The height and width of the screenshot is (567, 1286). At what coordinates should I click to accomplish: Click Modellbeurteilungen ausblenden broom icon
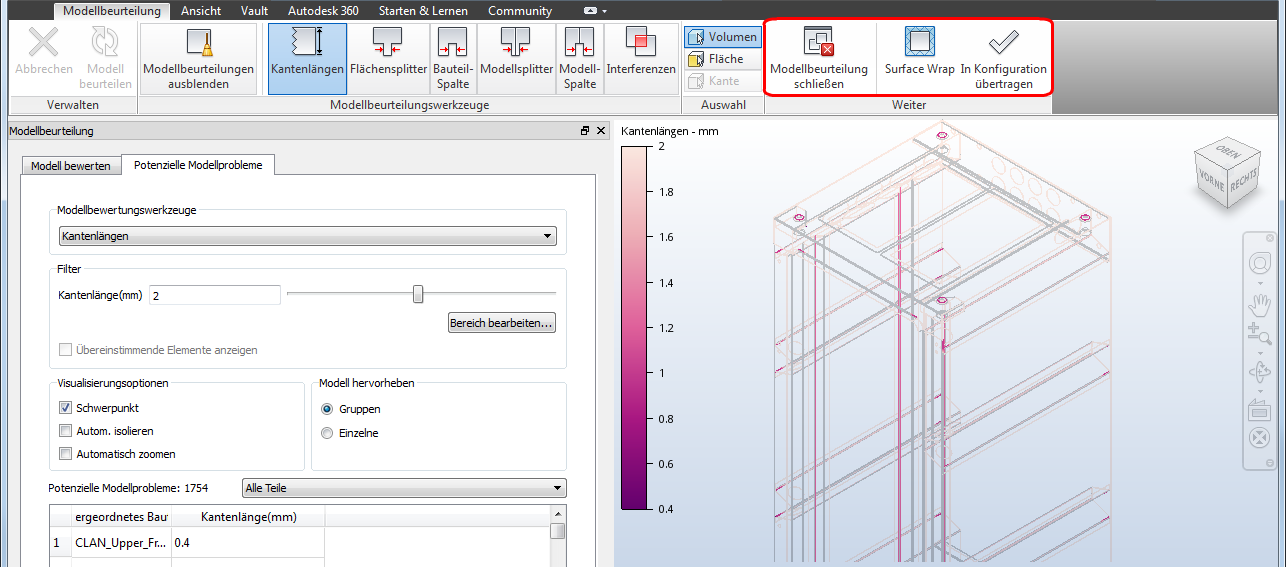pyautogui.click(x=198, y=43)
